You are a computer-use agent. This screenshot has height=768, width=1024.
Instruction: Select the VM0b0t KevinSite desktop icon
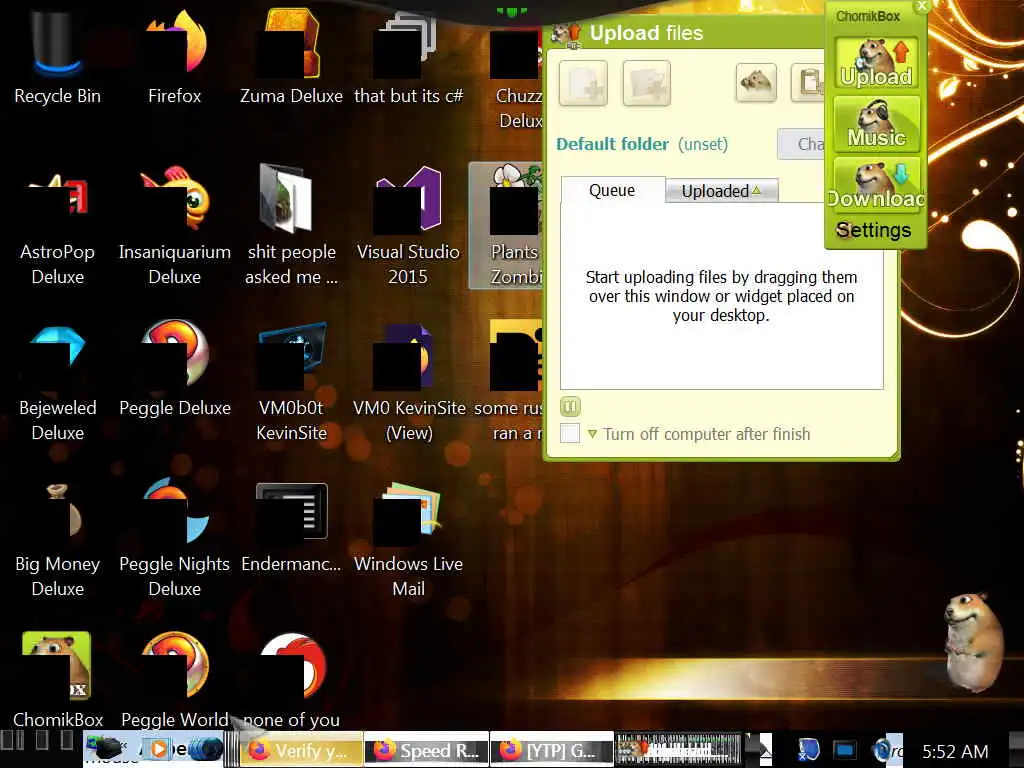291,382
